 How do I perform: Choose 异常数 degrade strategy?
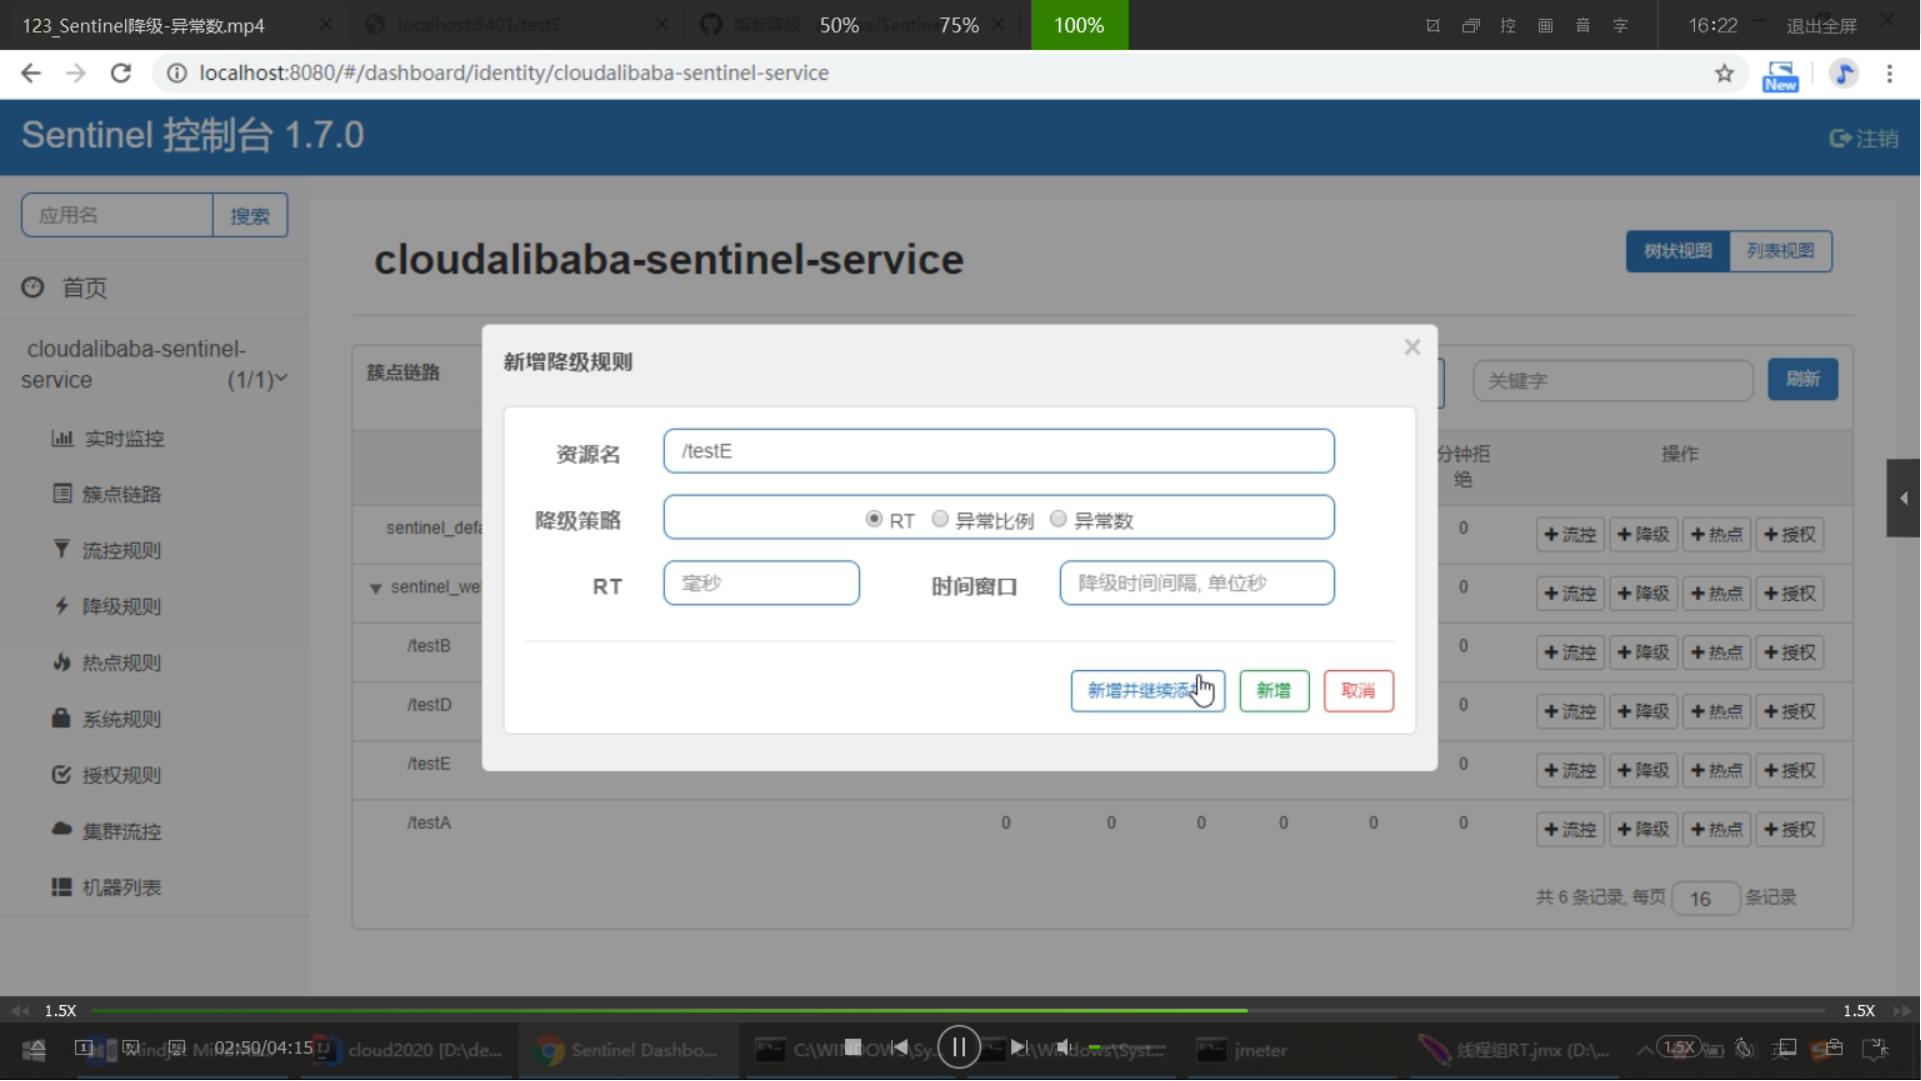pyautogui.click(x=1058, y=519)
